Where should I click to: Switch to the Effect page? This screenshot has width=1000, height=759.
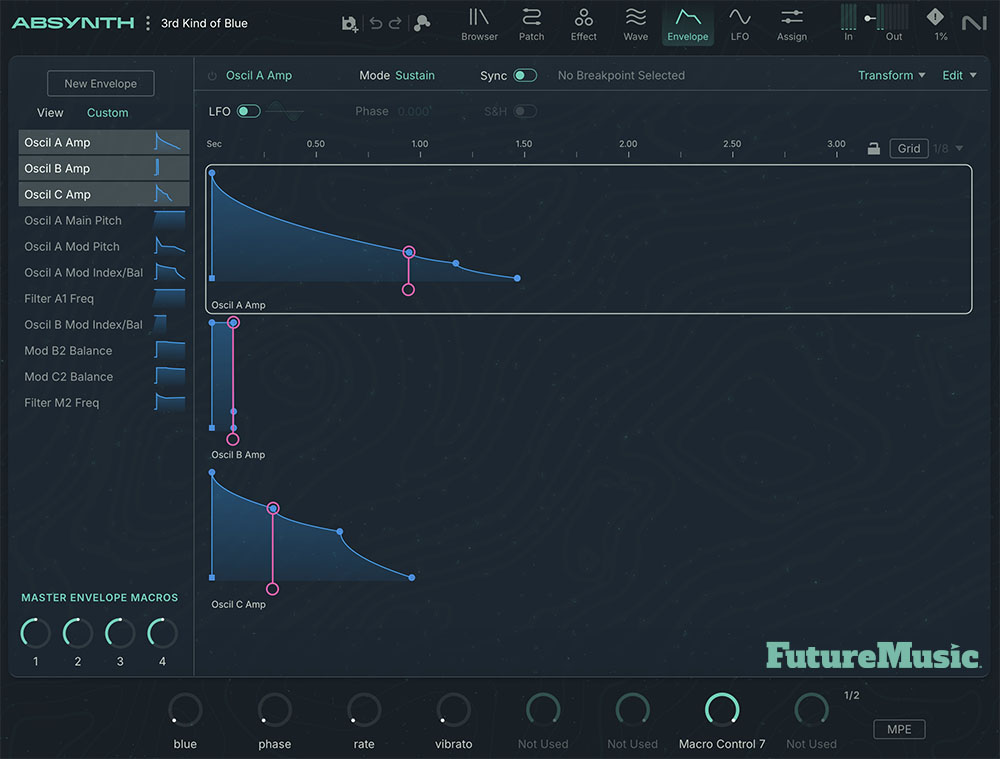click(x=583, y=24)
